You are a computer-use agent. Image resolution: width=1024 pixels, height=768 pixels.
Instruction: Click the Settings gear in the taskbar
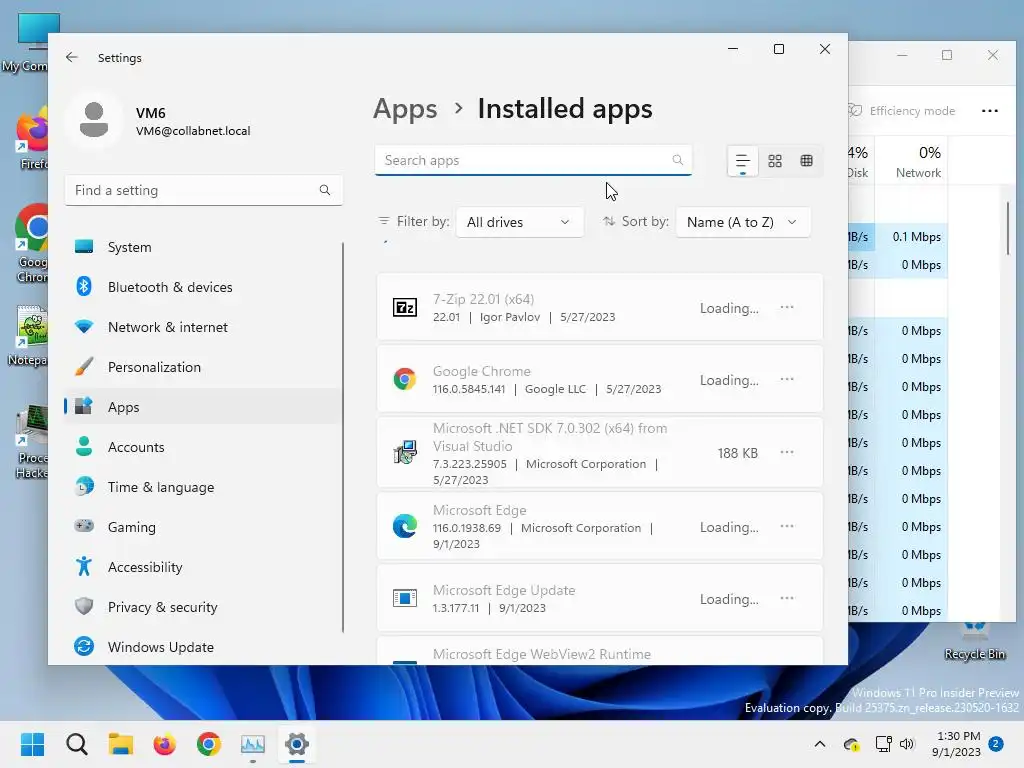(x=296, y=744)
